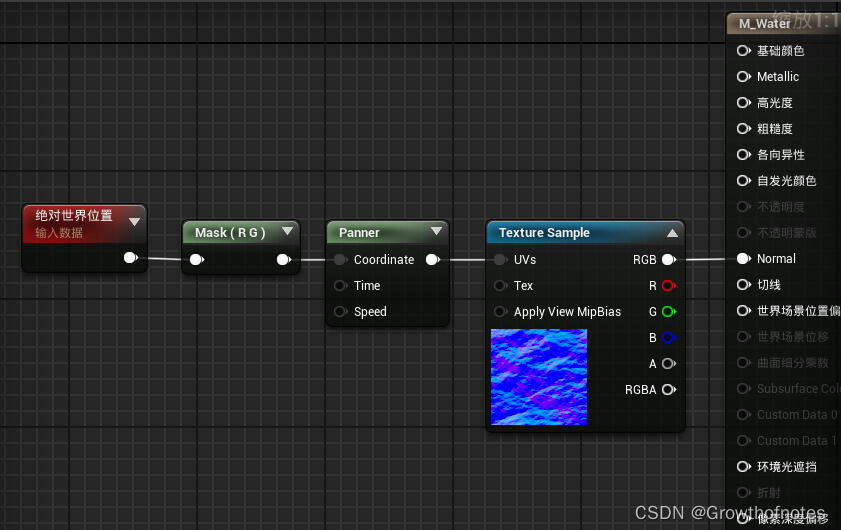Select the M_Water result node header
The height and width of the screenshot is (530, 841).
tap(784, 24)
